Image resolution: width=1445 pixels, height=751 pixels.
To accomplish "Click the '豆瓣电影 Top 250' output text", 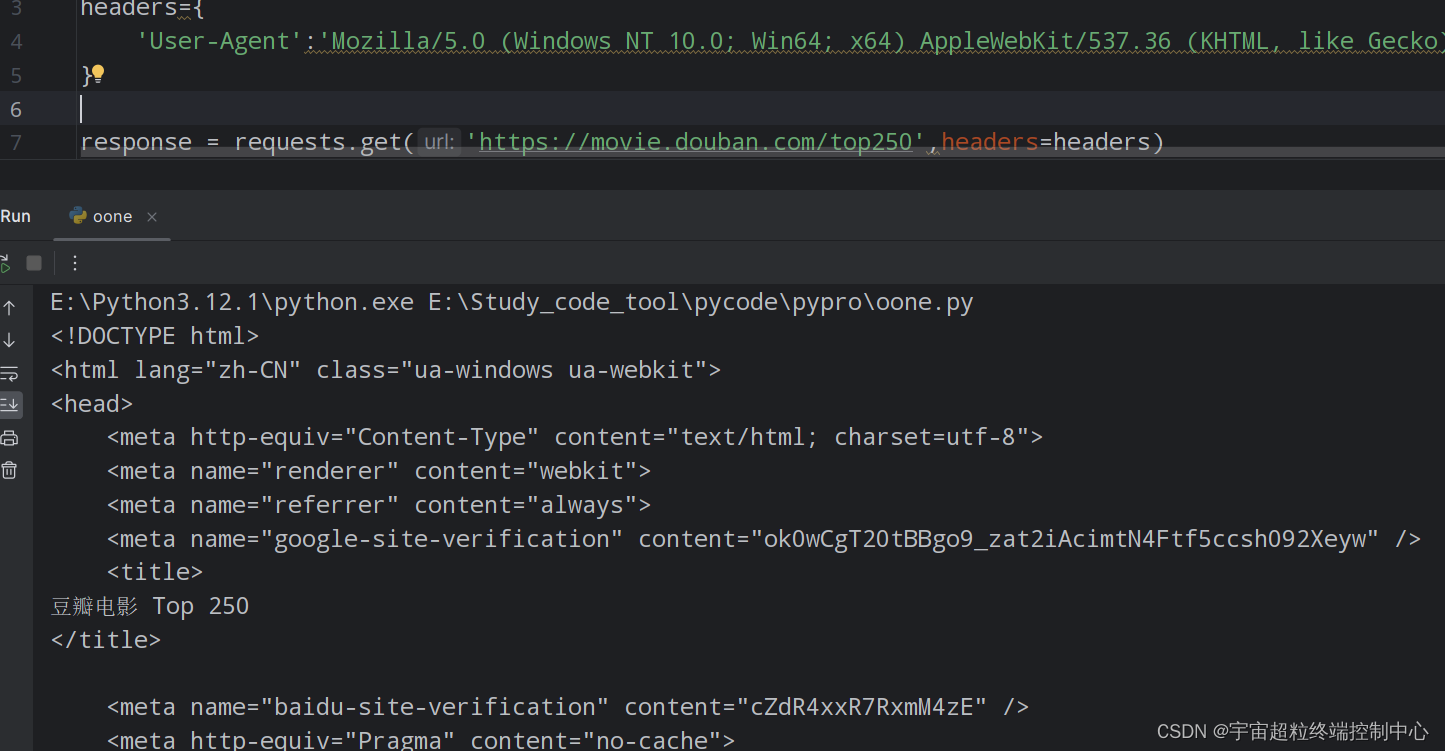I will 150,606.
